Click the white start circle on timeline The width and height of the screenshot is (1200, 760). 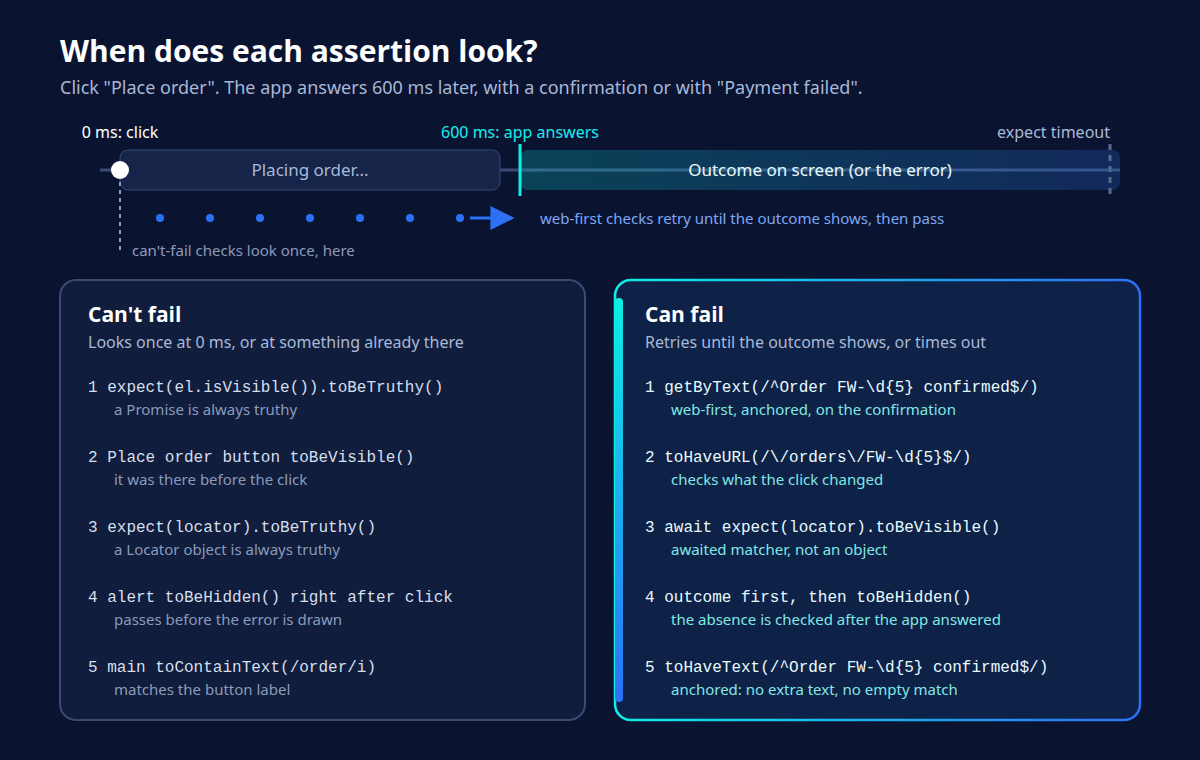120,170
